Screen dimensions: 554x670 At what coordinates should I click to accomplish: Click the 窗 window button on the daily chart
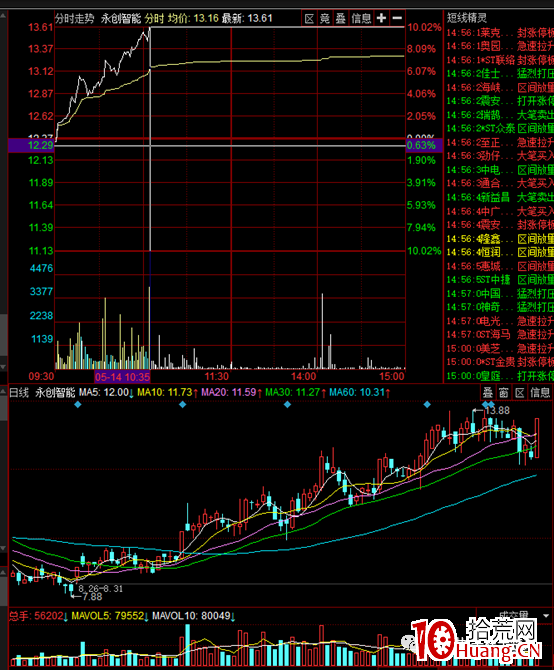(503, 393)
